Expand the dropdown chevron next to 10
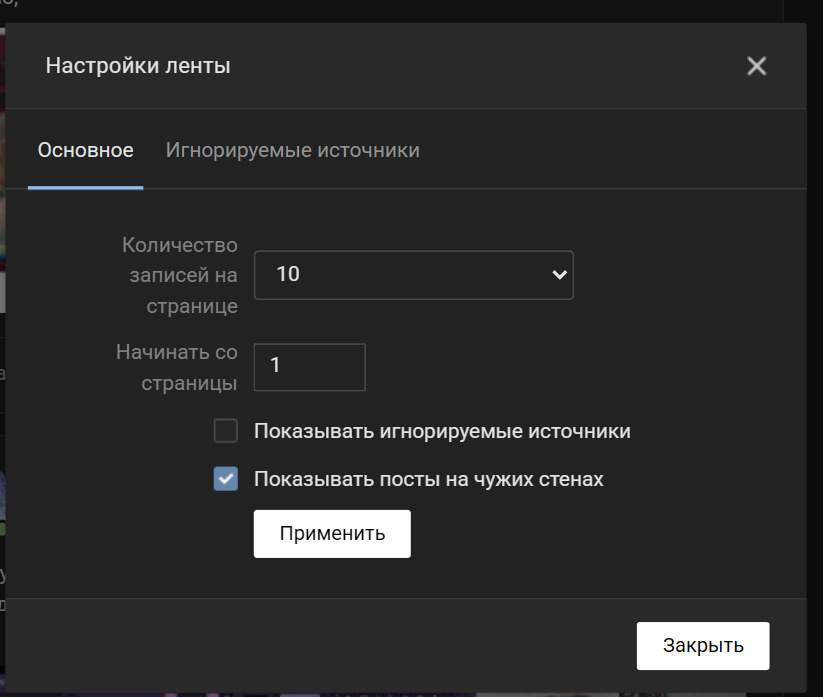823x697 pixels. [560, 274]
